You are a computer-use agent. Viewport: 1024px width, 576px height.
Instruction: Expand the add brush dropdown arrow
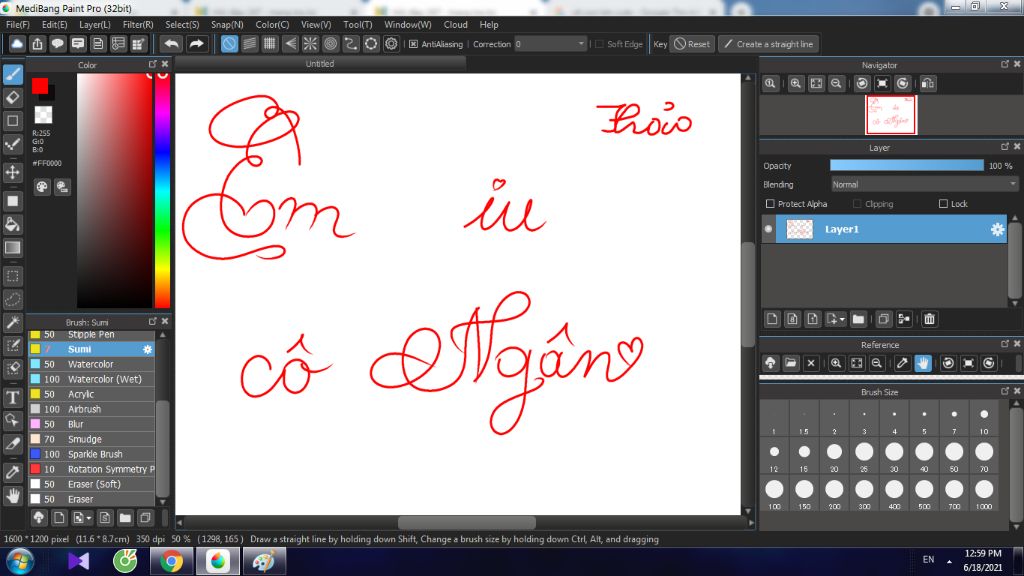pyautogui.click(x=89, y=518)
